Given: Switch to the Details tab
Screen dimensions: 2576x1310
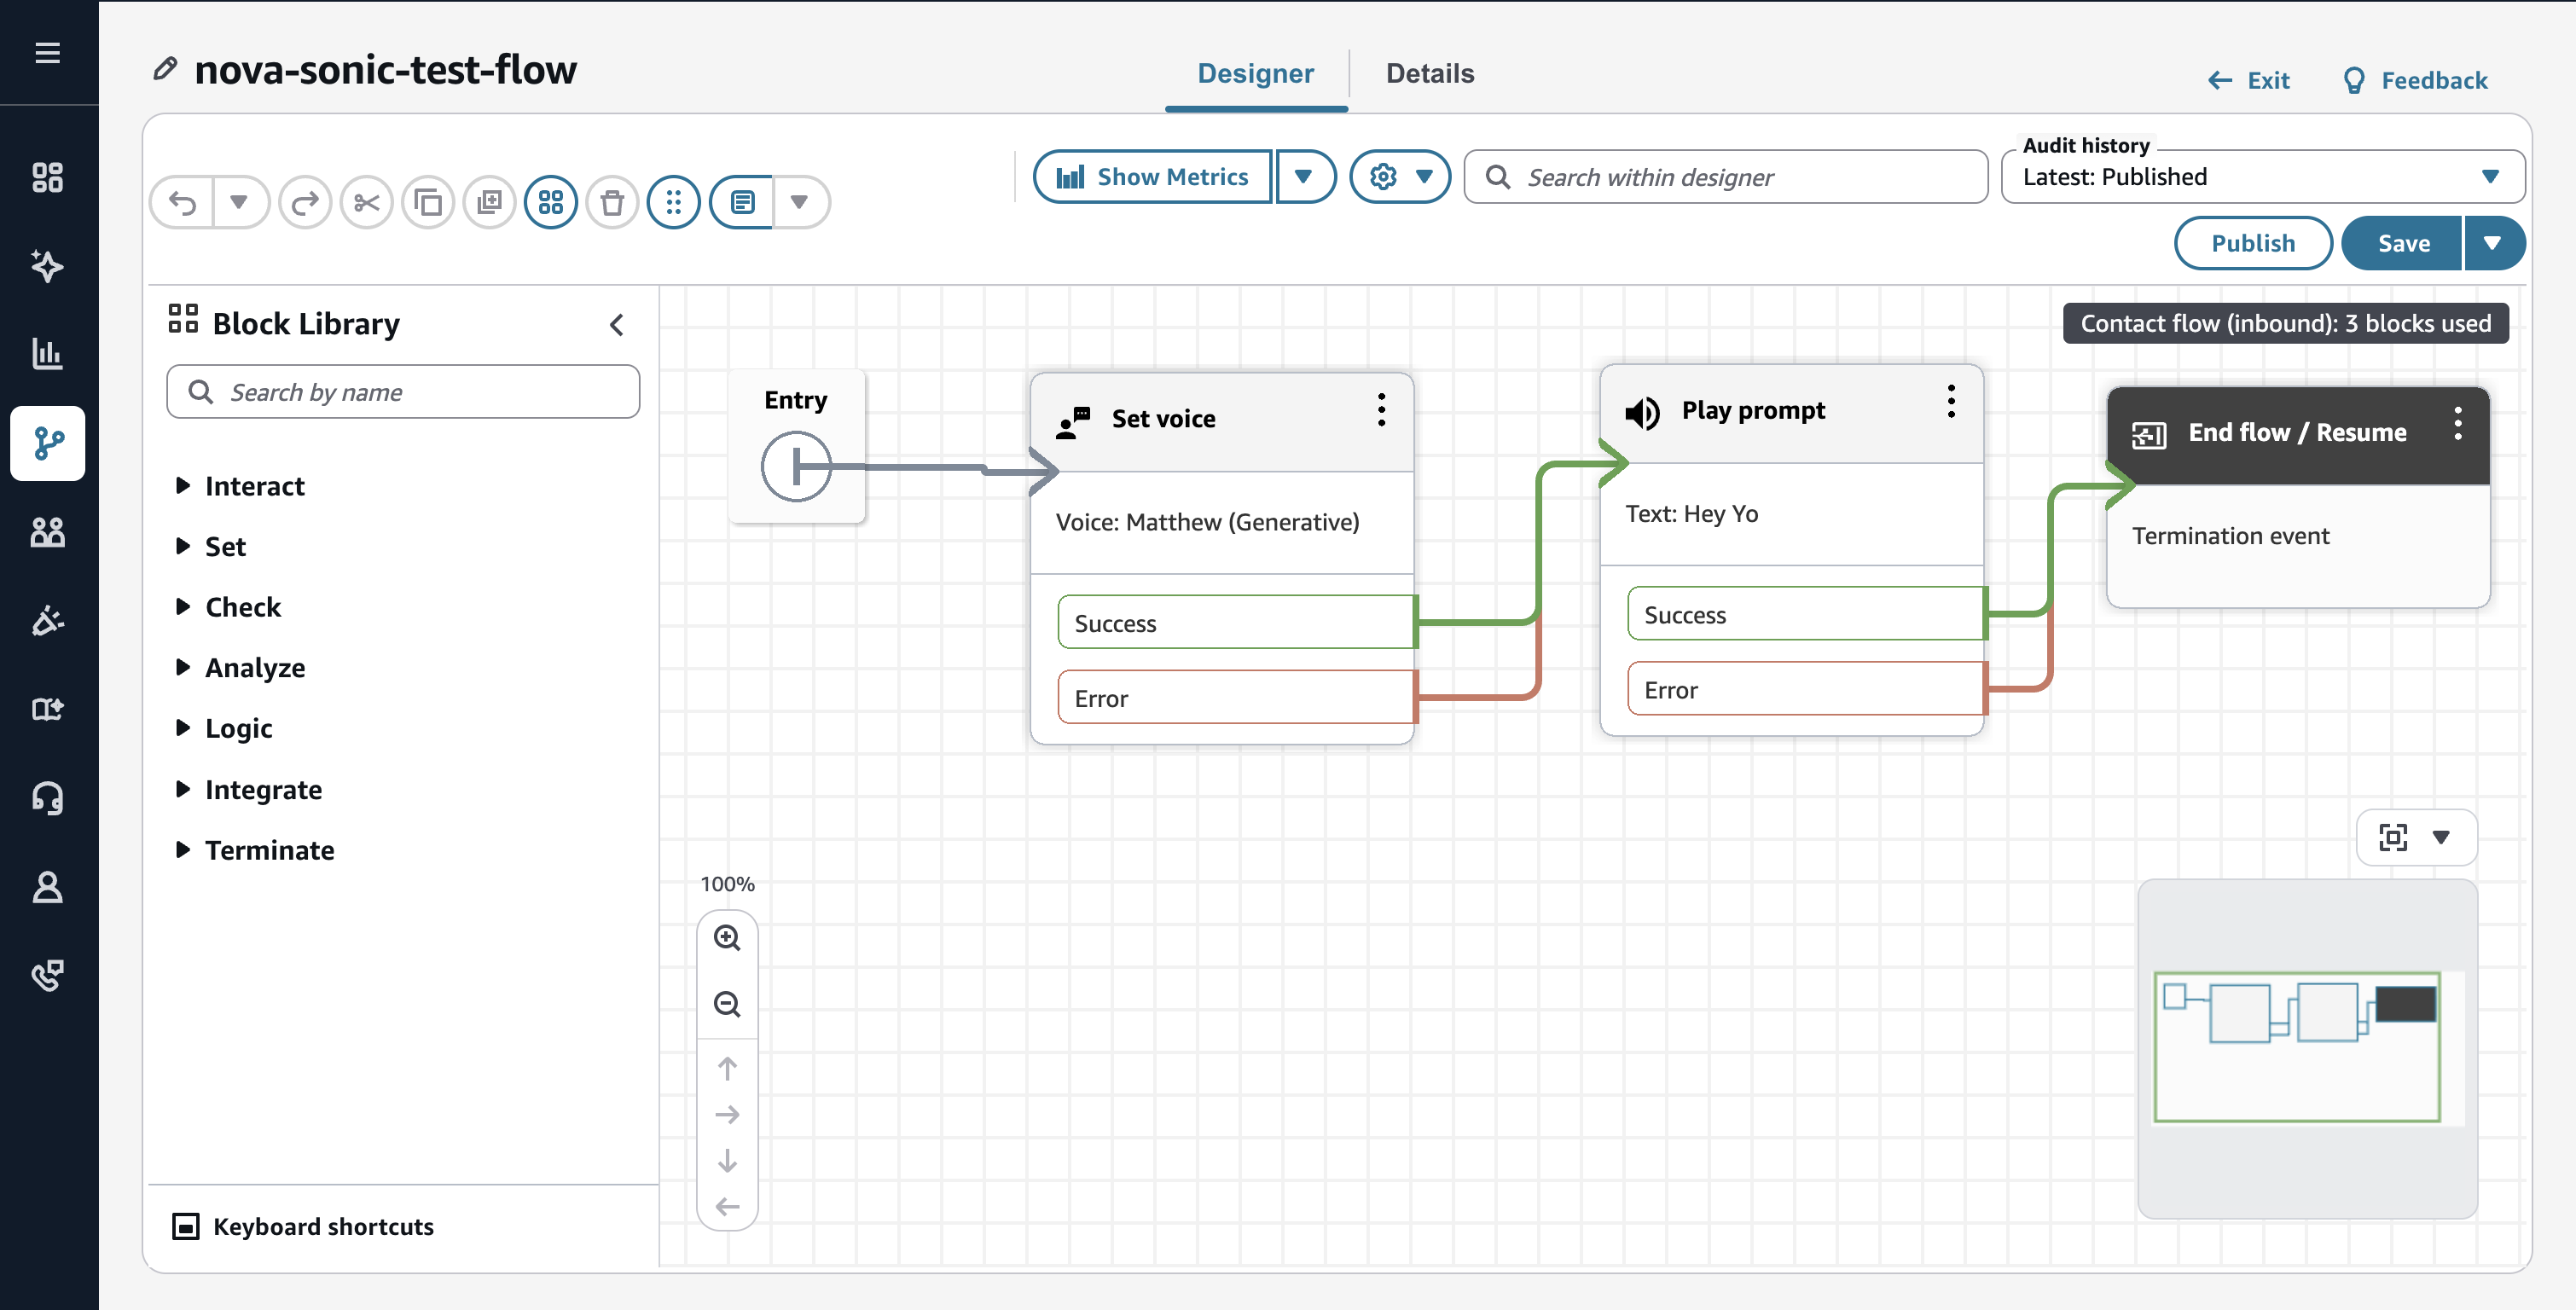Looking at the screenshot, I should tap(1429, 74).
